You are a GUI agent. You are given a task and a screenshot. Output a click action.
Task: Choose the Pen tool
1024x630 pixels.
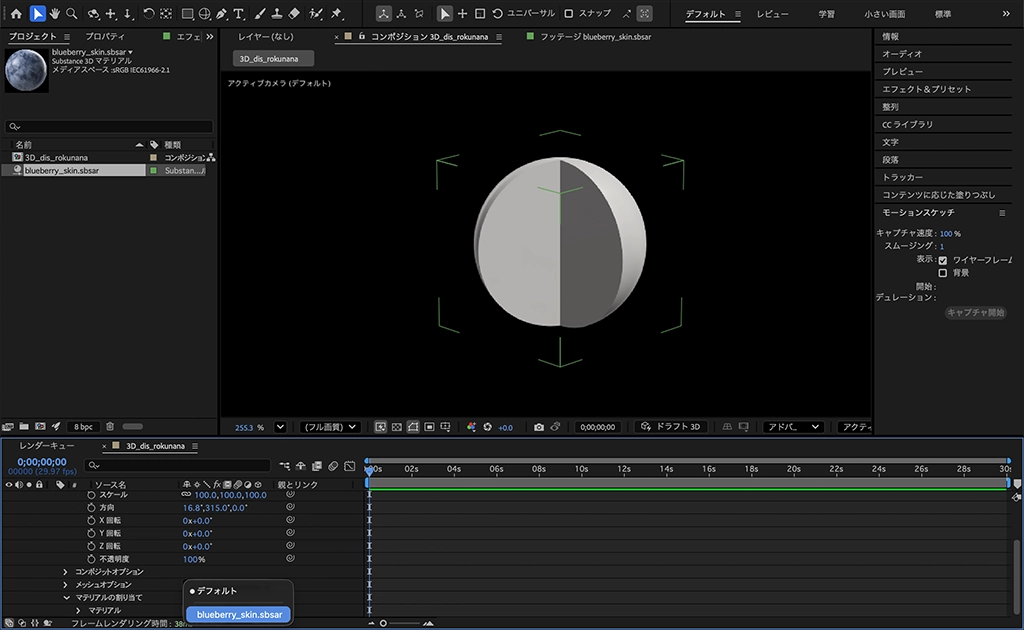tap(222, 14)
